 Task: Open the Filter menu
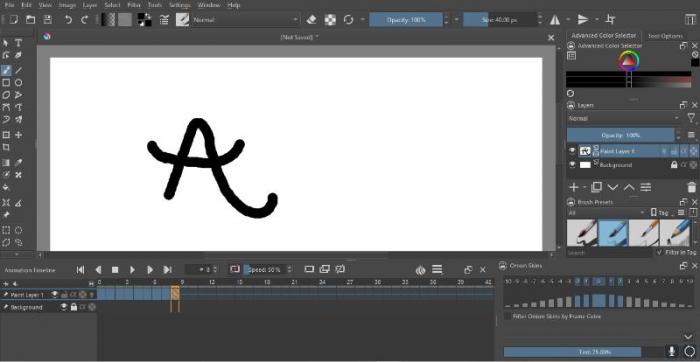pos(134,5)
